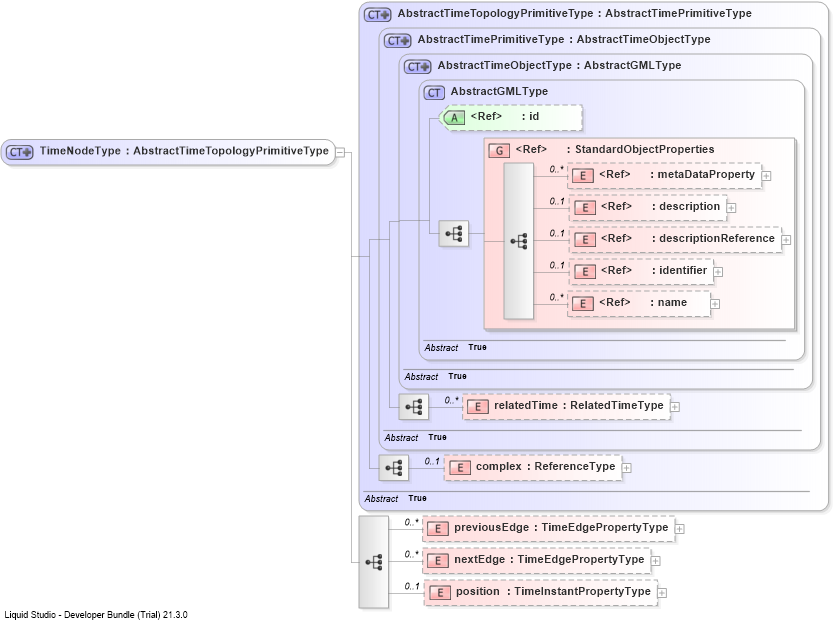The height and width of the screenshot is (620, 833).
Task: Click Abstract True property of AbstractTimePrimitiveType
Action: point(415,438)
